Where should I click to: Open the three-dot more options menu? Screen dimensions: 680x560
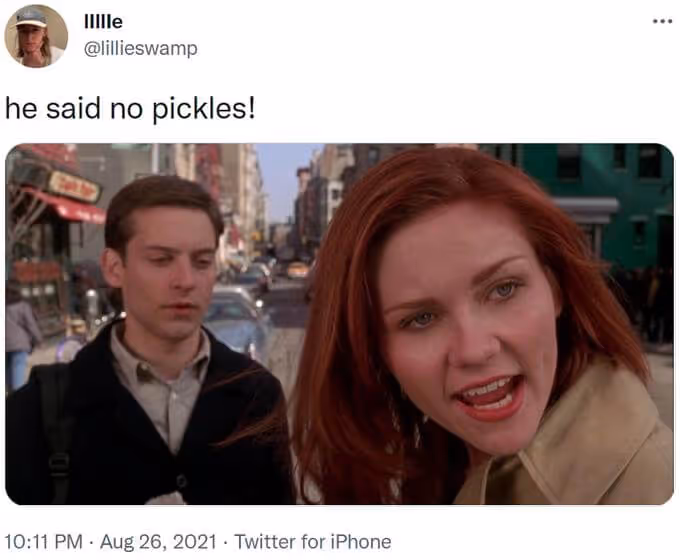[x=662, y=21]
